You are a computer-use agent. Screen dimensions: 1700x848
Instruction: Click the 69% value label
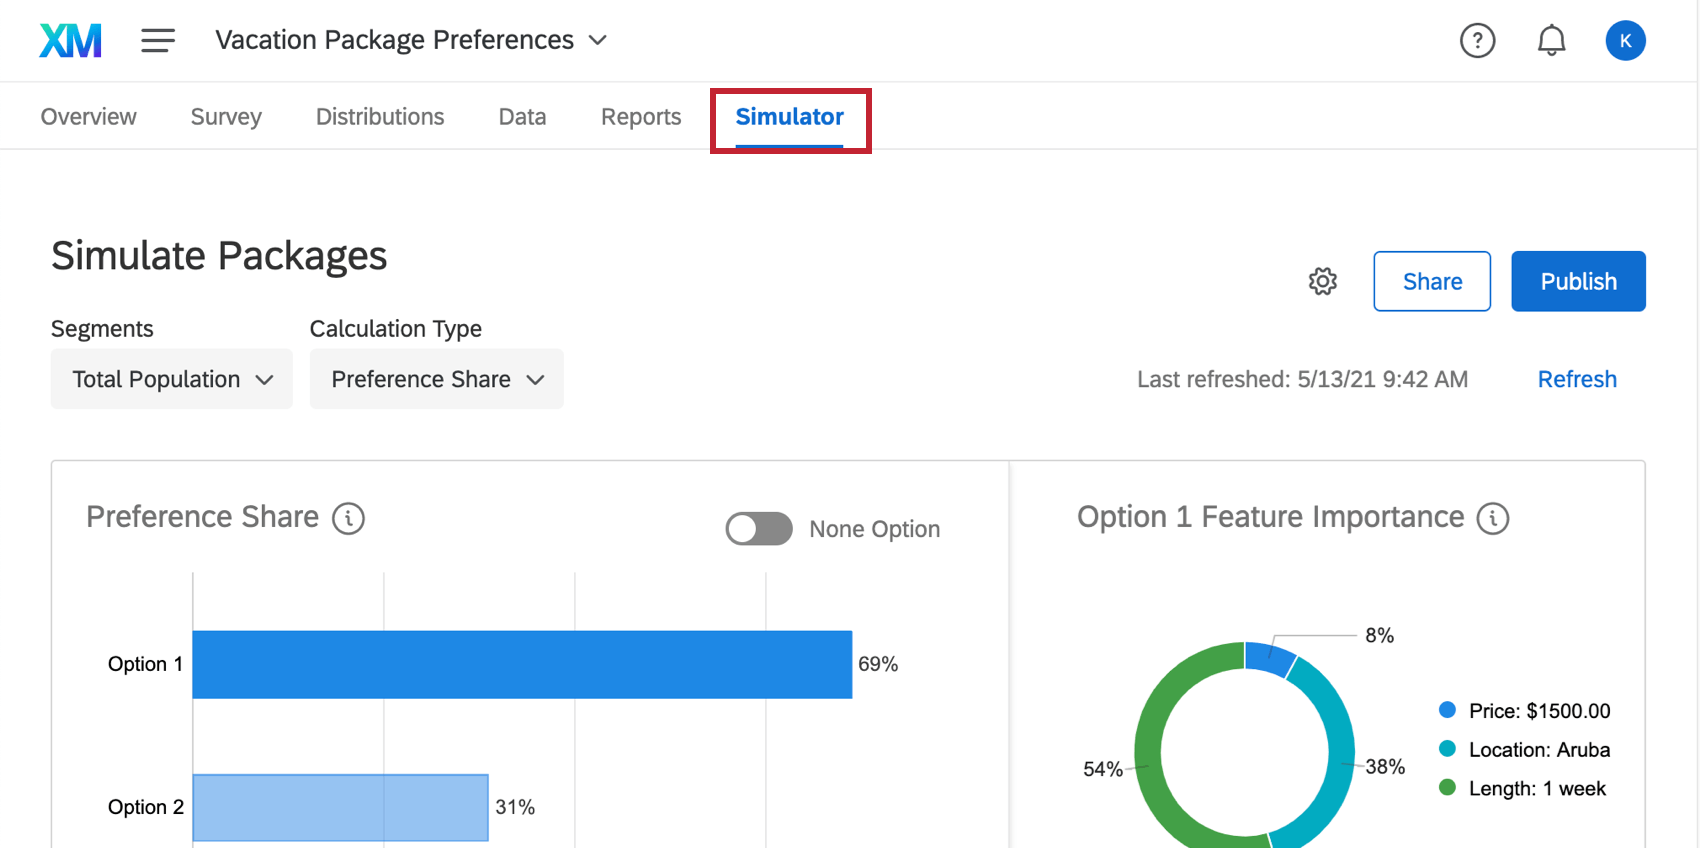(x=878, y=664)
